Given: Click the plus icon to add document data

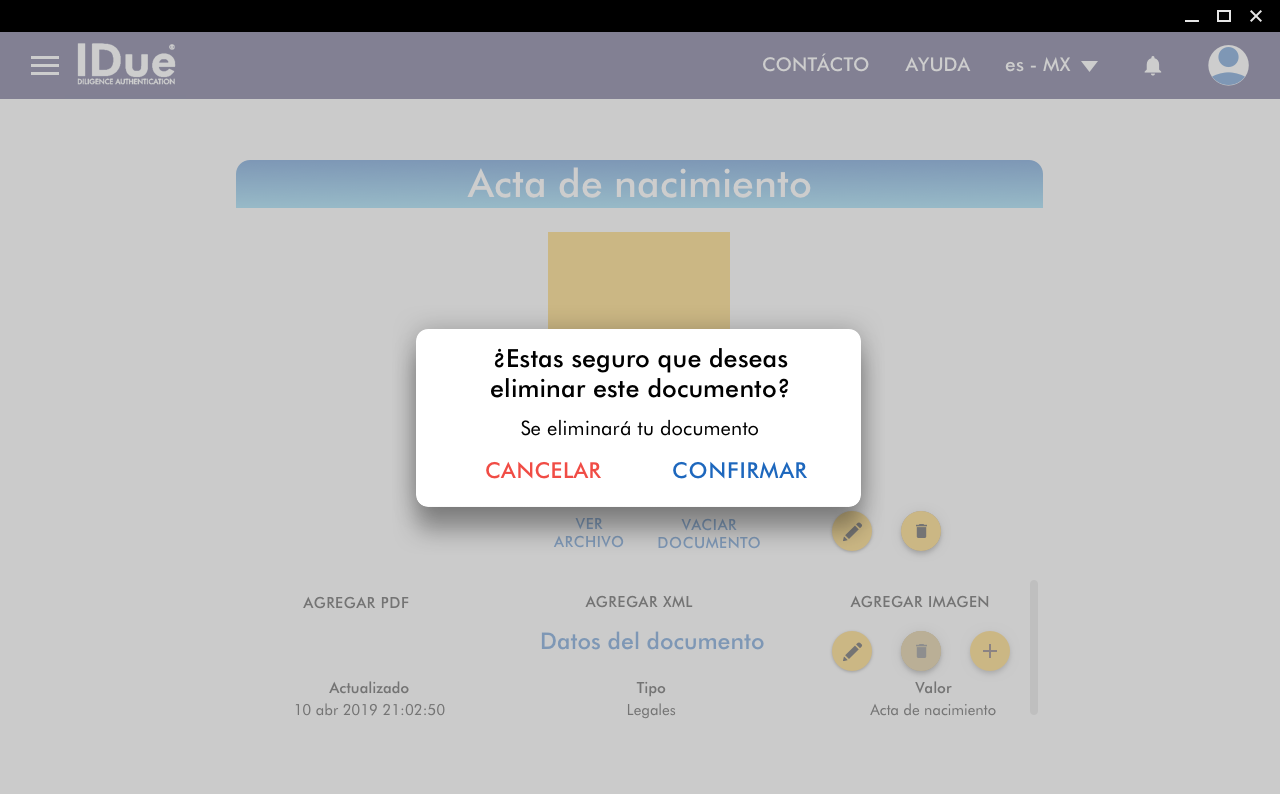Looking at the screenshot, I should point(989,651).
